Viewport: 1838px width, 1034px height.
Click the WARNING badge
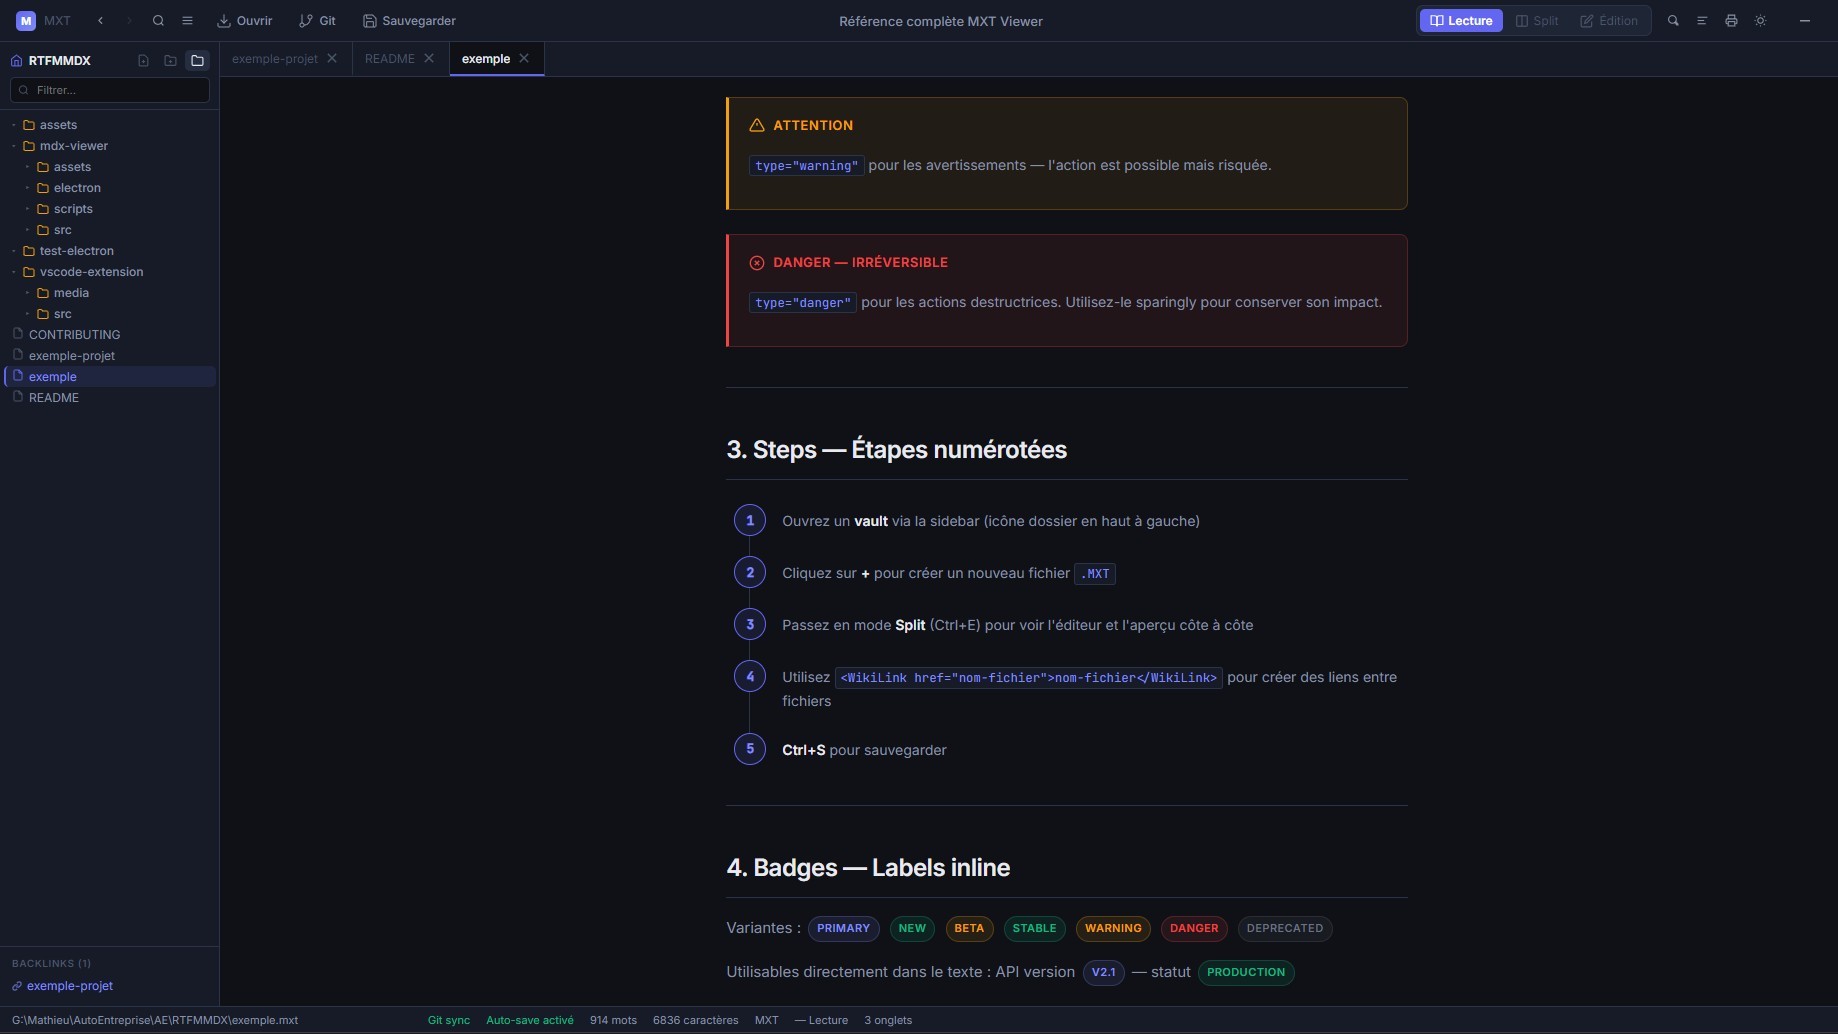click(x=1113, y=929)
